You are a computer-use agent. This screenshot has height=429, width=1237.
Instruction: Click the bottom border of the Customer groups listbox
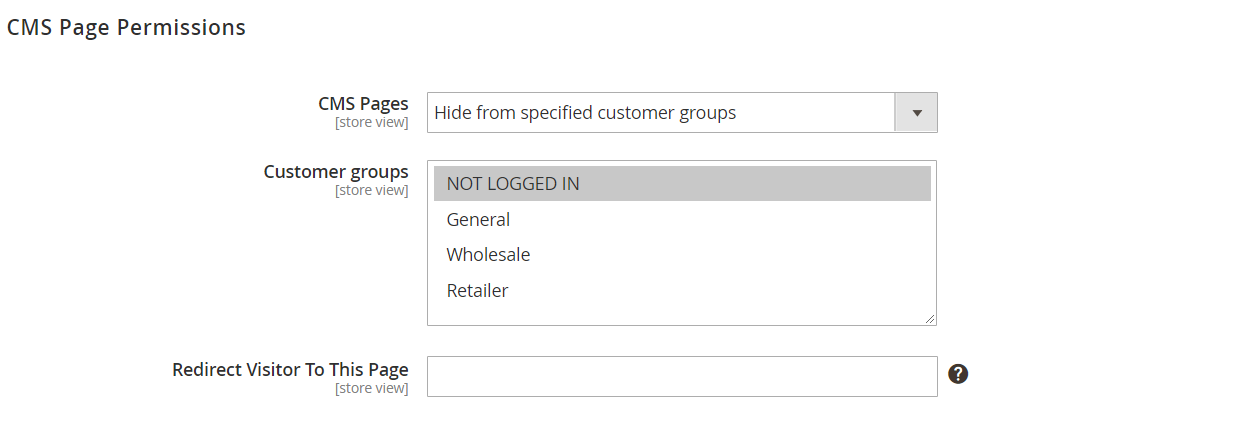pyautogui.click(x=680, y=325)
